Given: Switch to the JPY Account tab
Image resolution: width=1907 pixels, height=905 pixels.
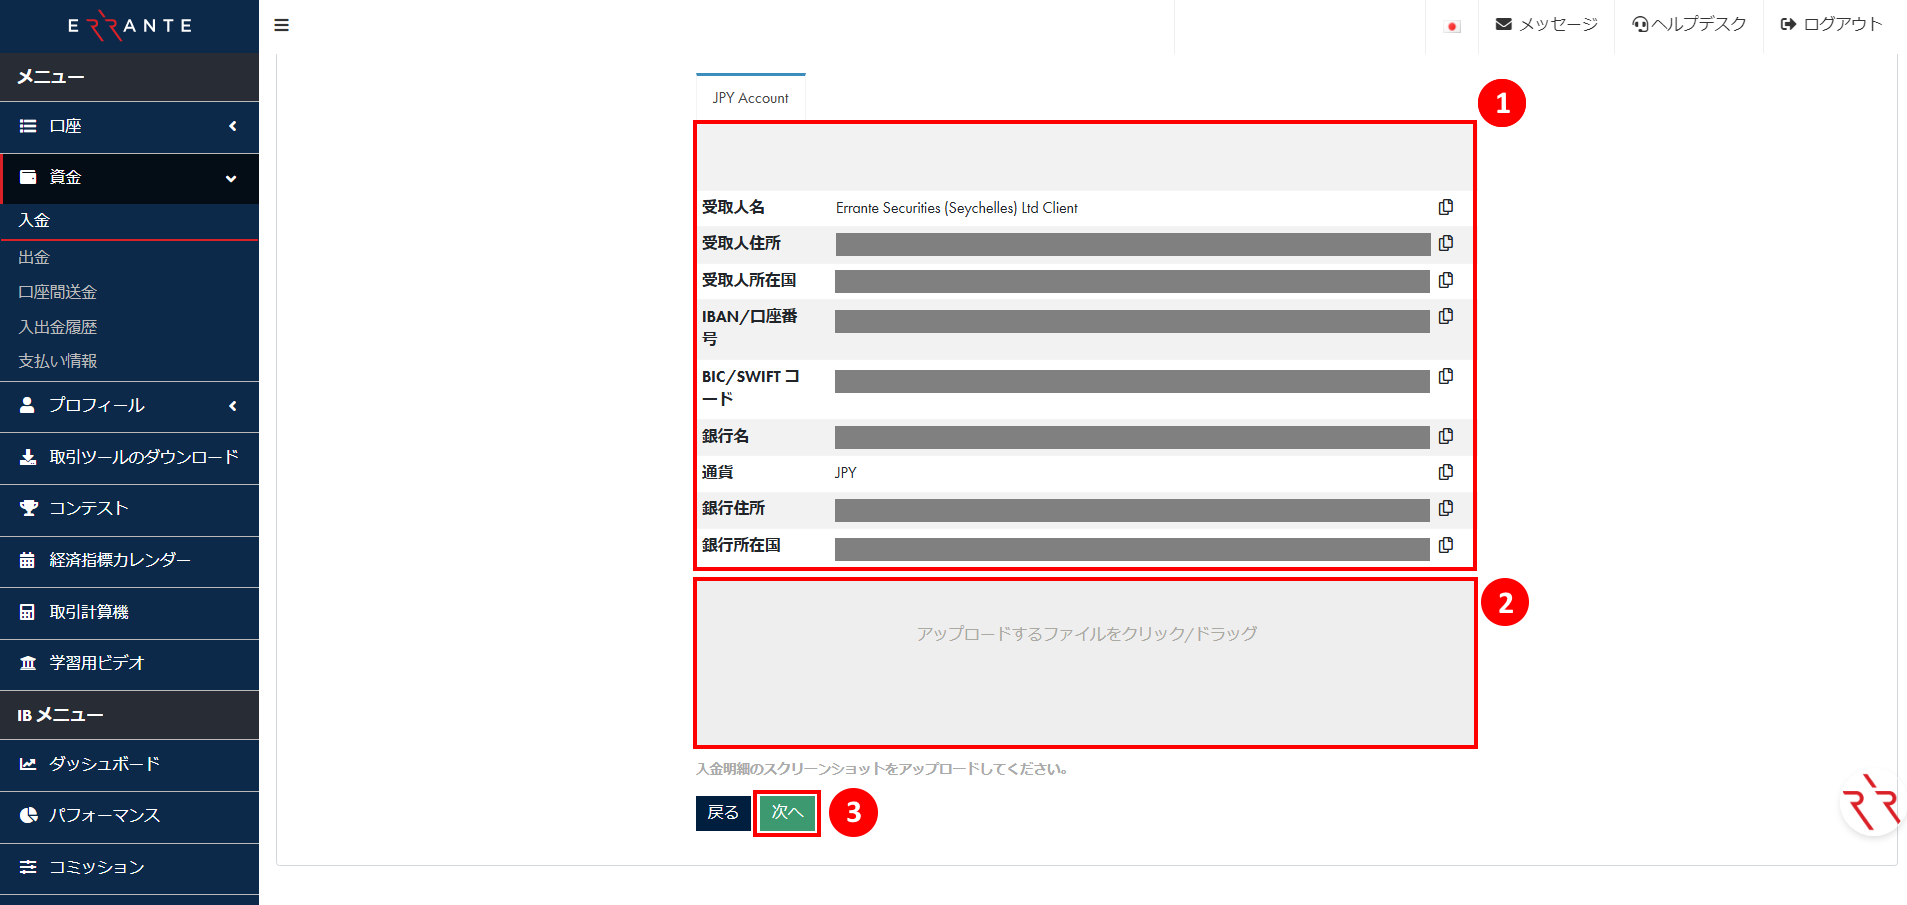Looking at the screenshot, I should [x=750, y=97].
